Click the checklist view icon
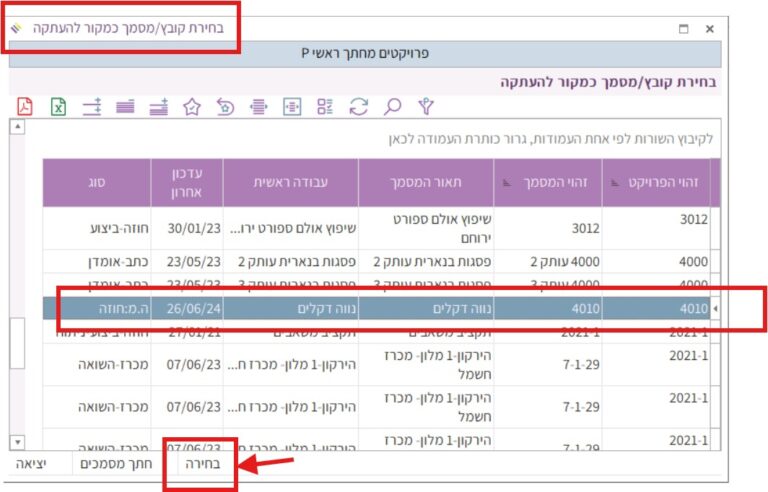The width and height of the screenshot is (768, 492). click(x=325, y=106)
